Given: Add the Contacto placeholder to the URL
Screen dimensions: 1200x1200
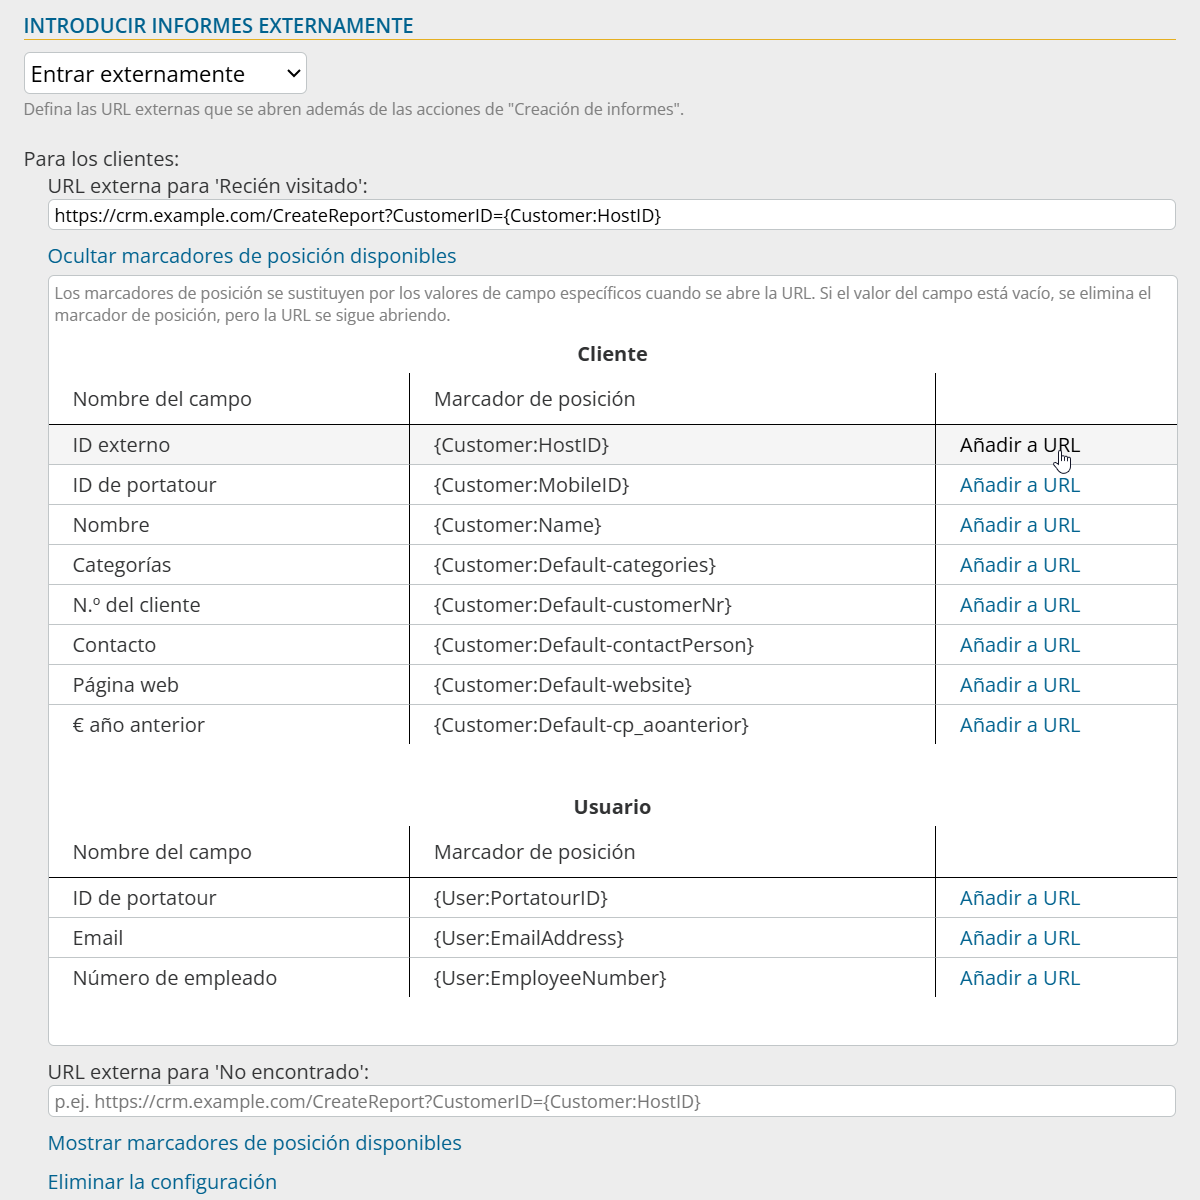Looking at the screenshot, I should point(1019,645).
